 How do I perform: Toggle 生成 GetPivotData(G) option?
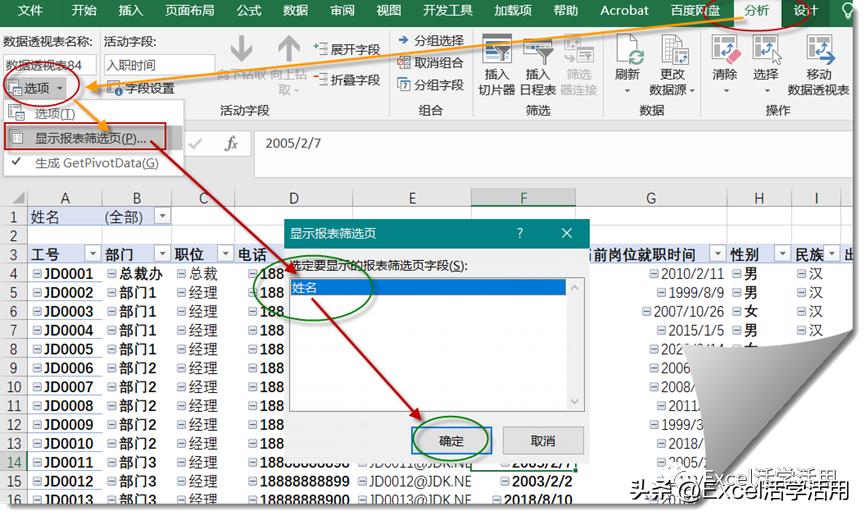(97, 163)
